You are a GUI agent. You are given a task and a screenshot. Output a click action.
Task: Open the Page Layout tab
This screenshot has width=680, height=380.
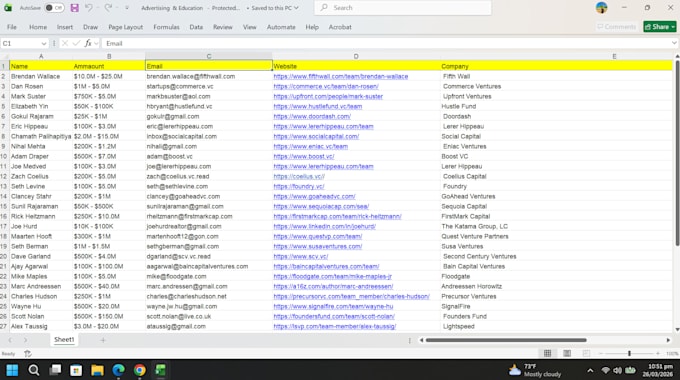point(125,27)
